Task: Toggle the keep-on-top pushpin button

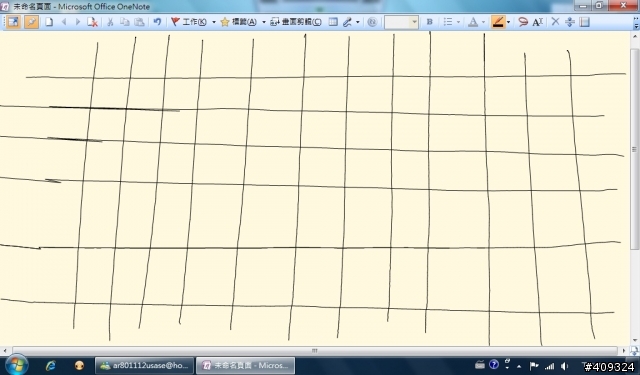Action: (x=31, y=22)
